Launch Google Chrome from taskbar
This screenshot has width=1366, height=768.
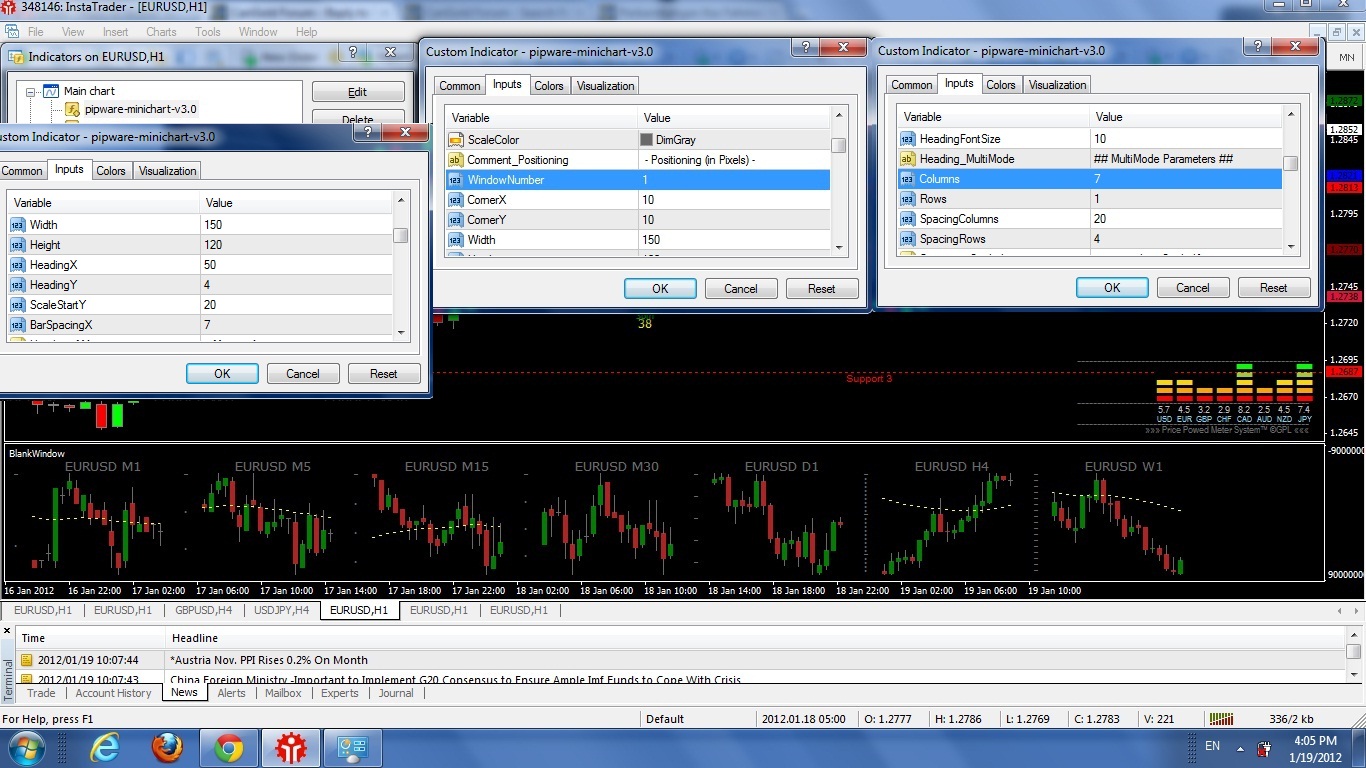229,747
